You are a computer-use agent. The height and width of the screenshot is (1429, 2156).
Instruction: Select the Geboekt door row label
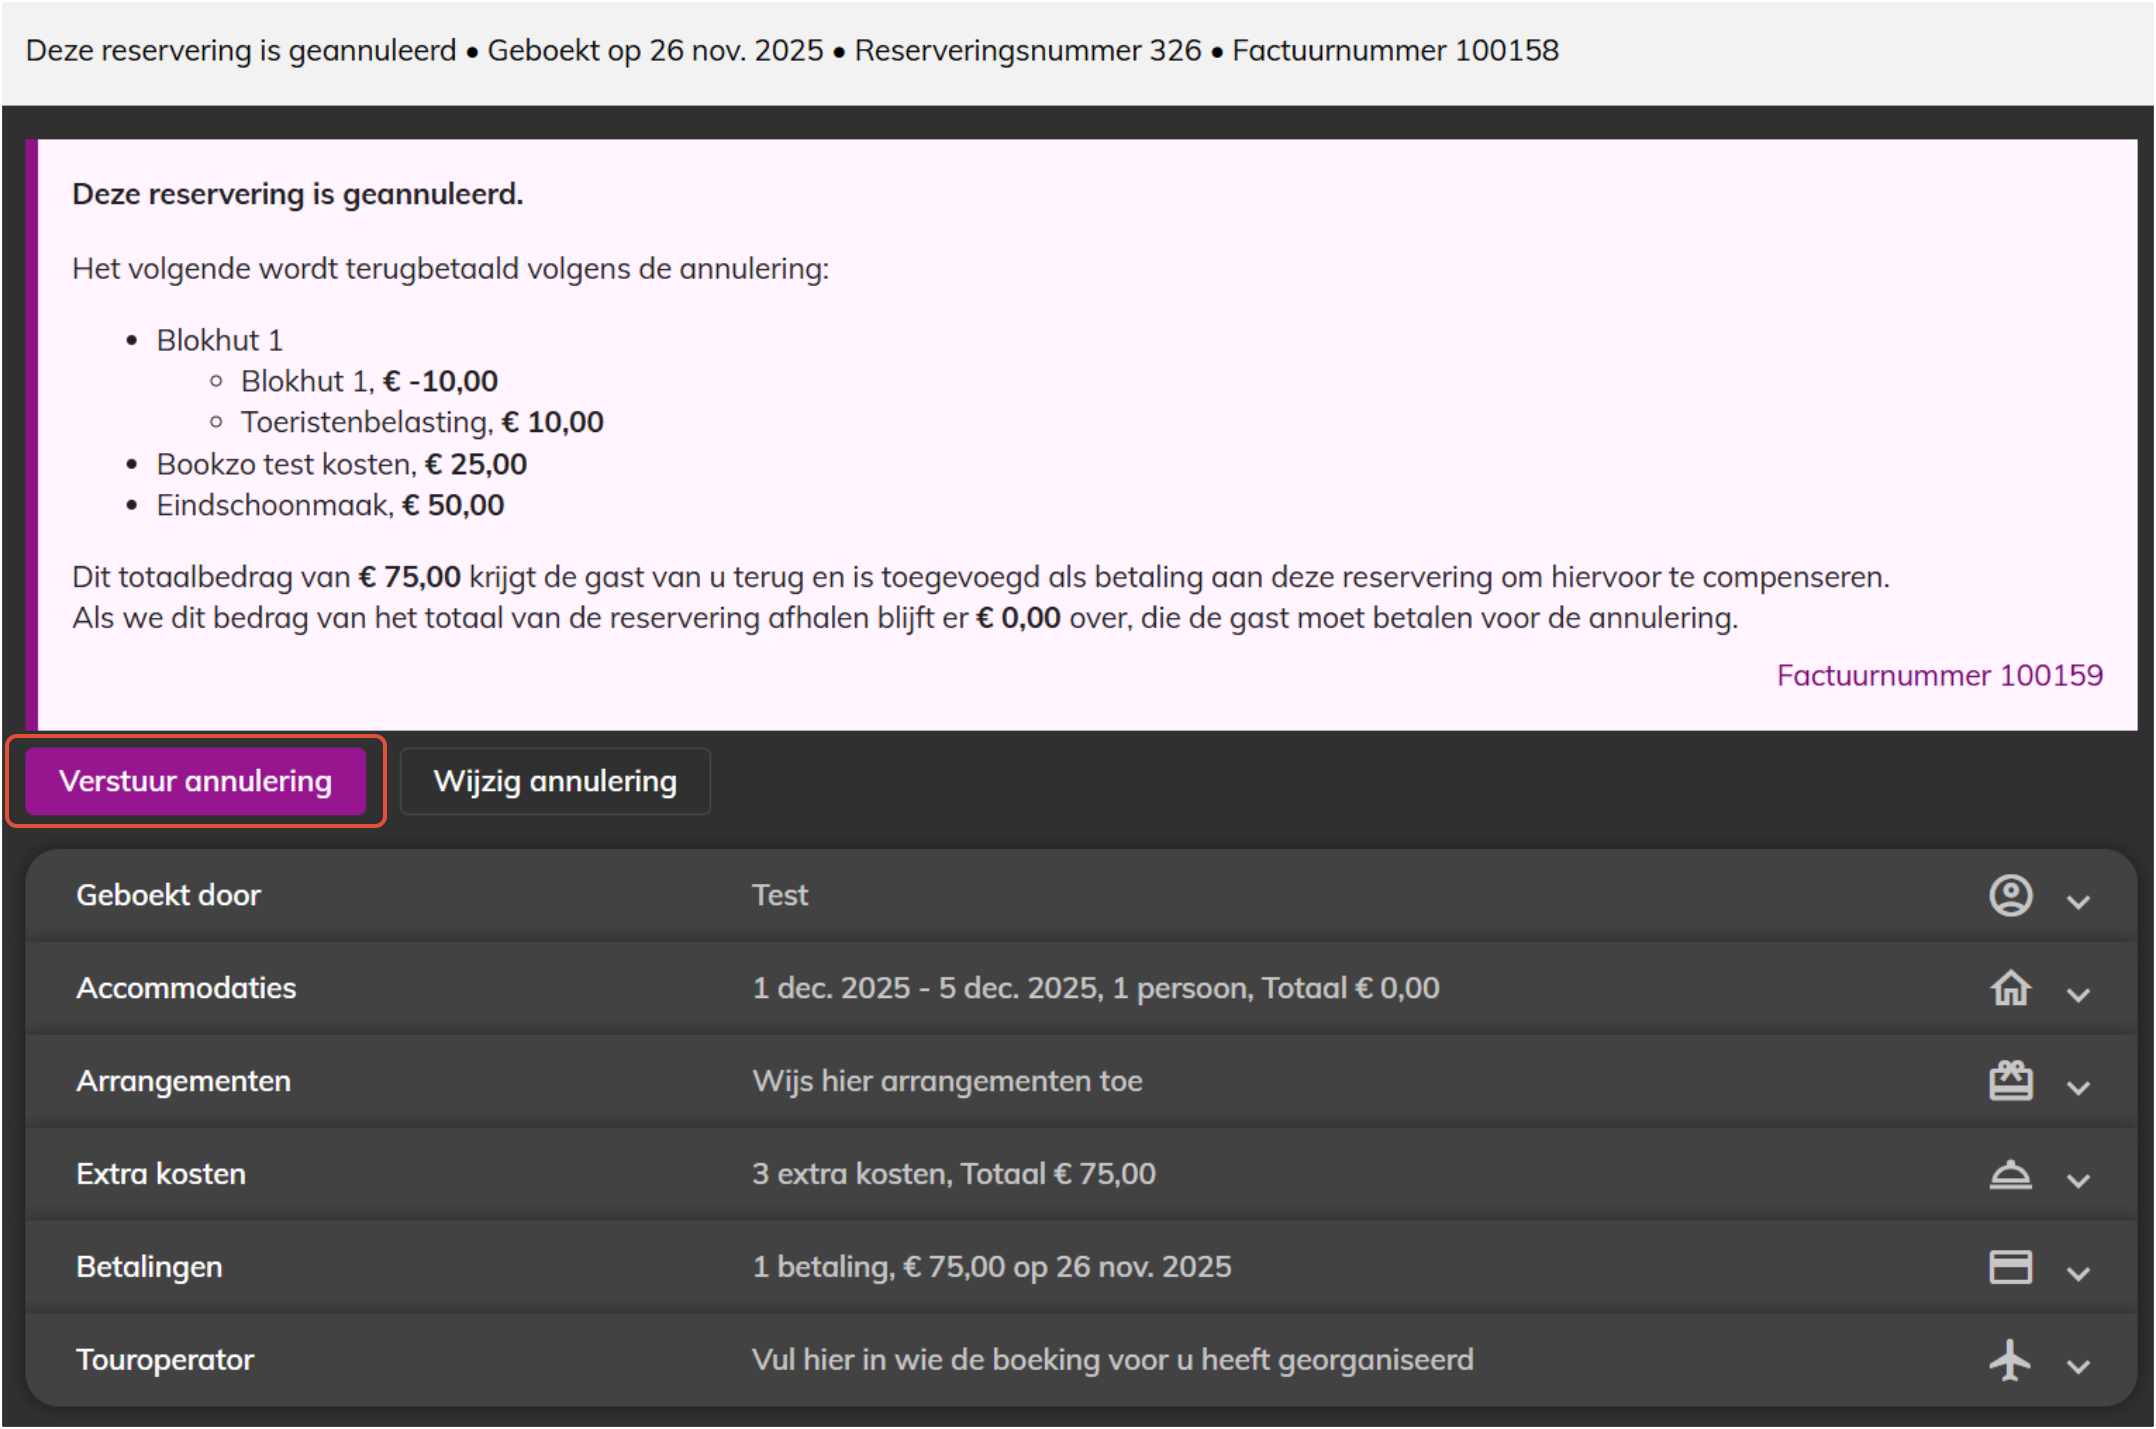tap(168, 895)
